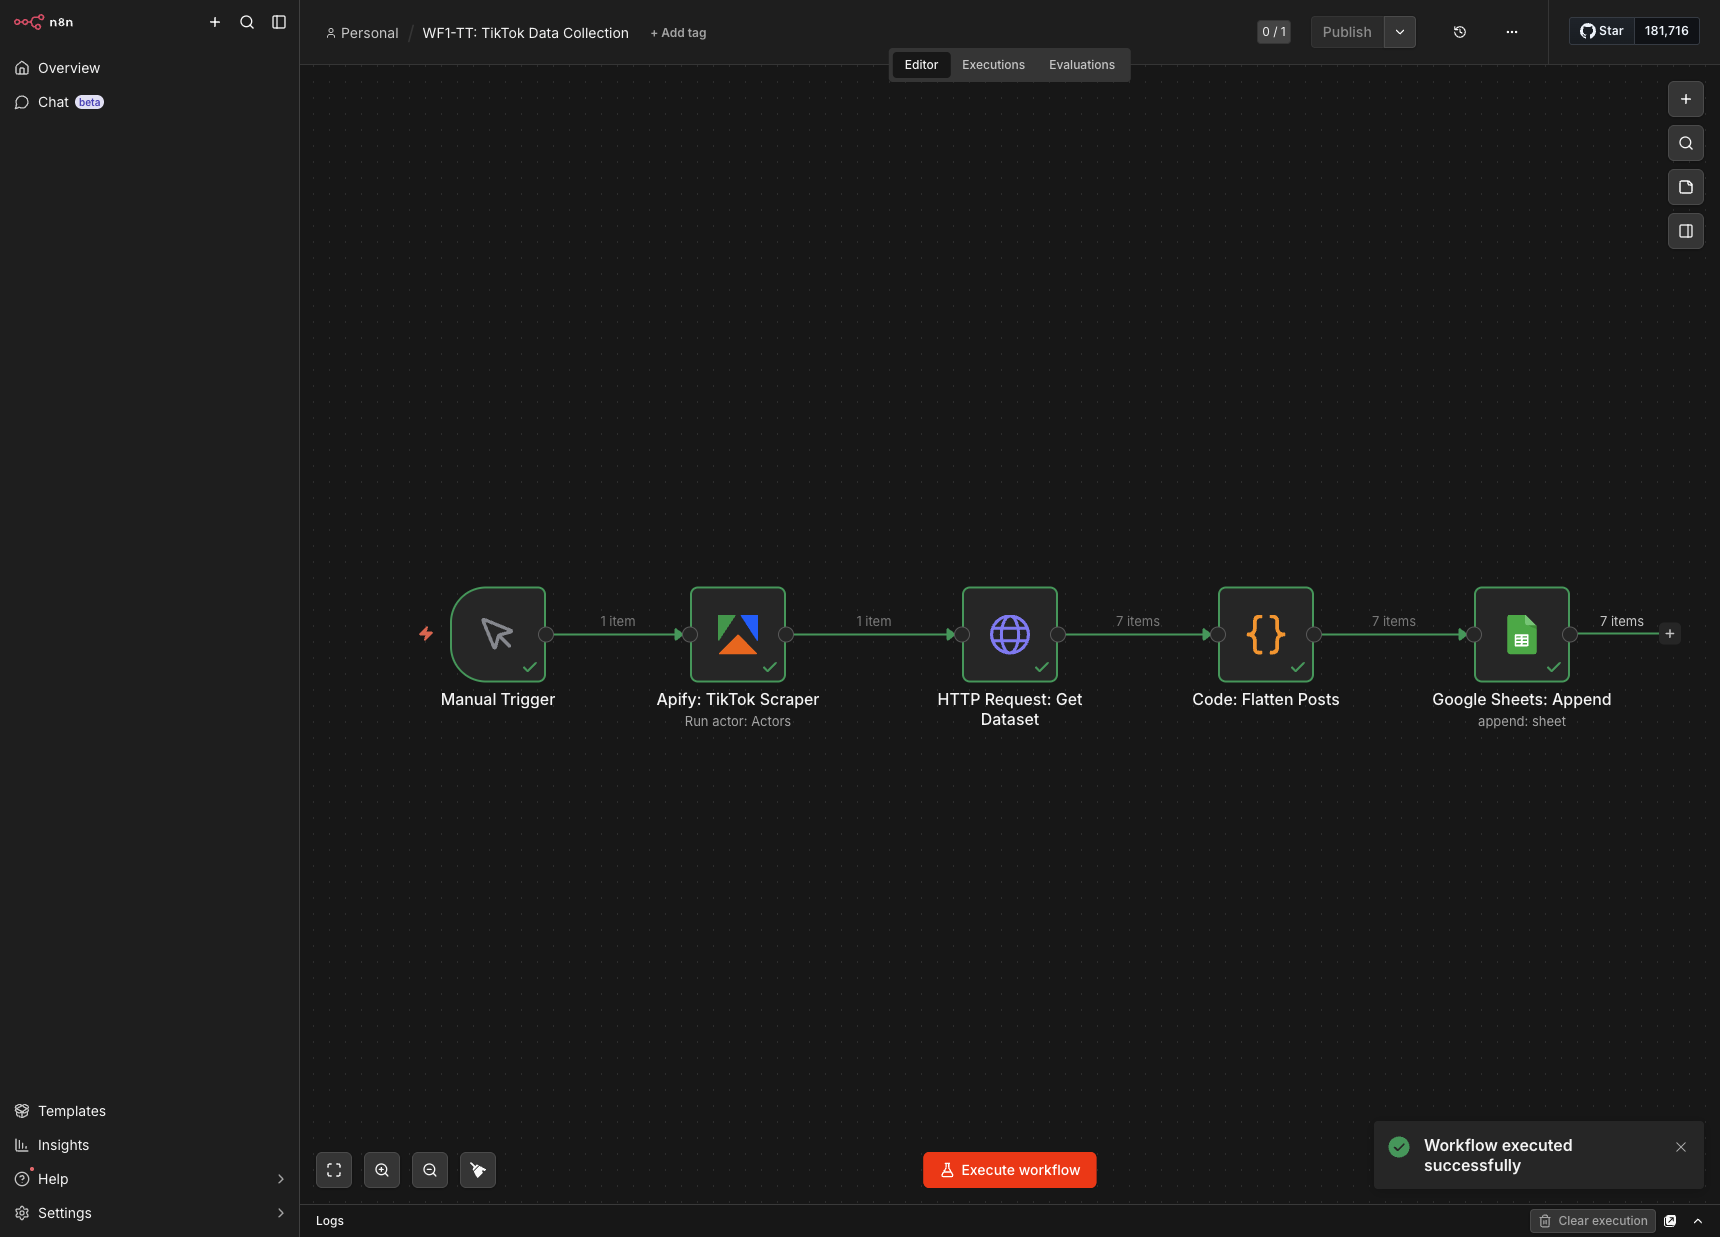
Task: Expand the Logs panel chevron
Action: [1698, 1221]
